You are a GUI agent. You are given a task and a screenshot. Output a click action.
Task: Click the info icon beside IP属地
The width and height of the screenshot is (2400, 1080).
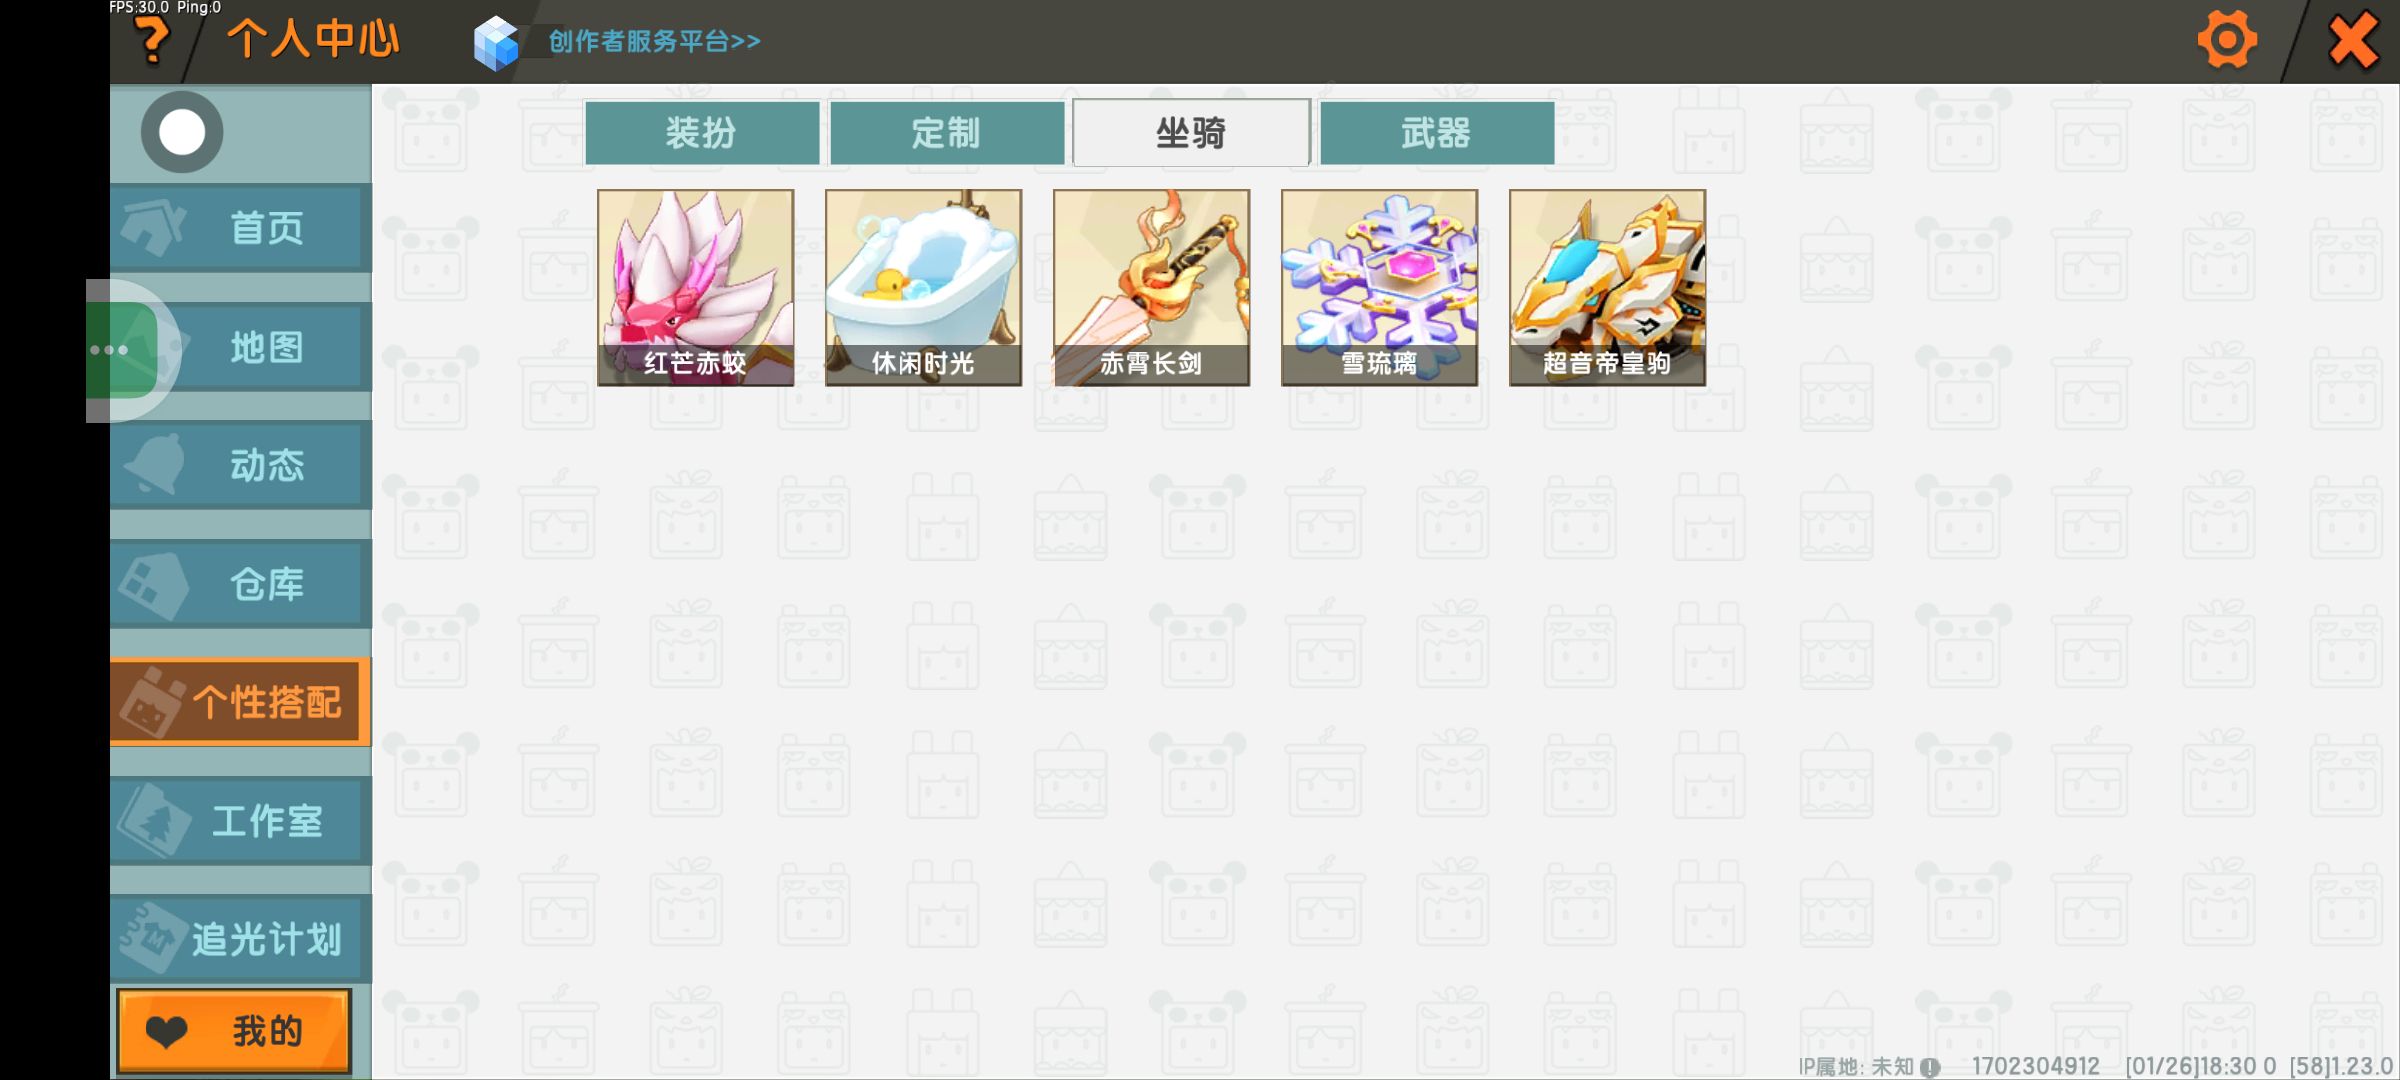coord(1931,1067)
